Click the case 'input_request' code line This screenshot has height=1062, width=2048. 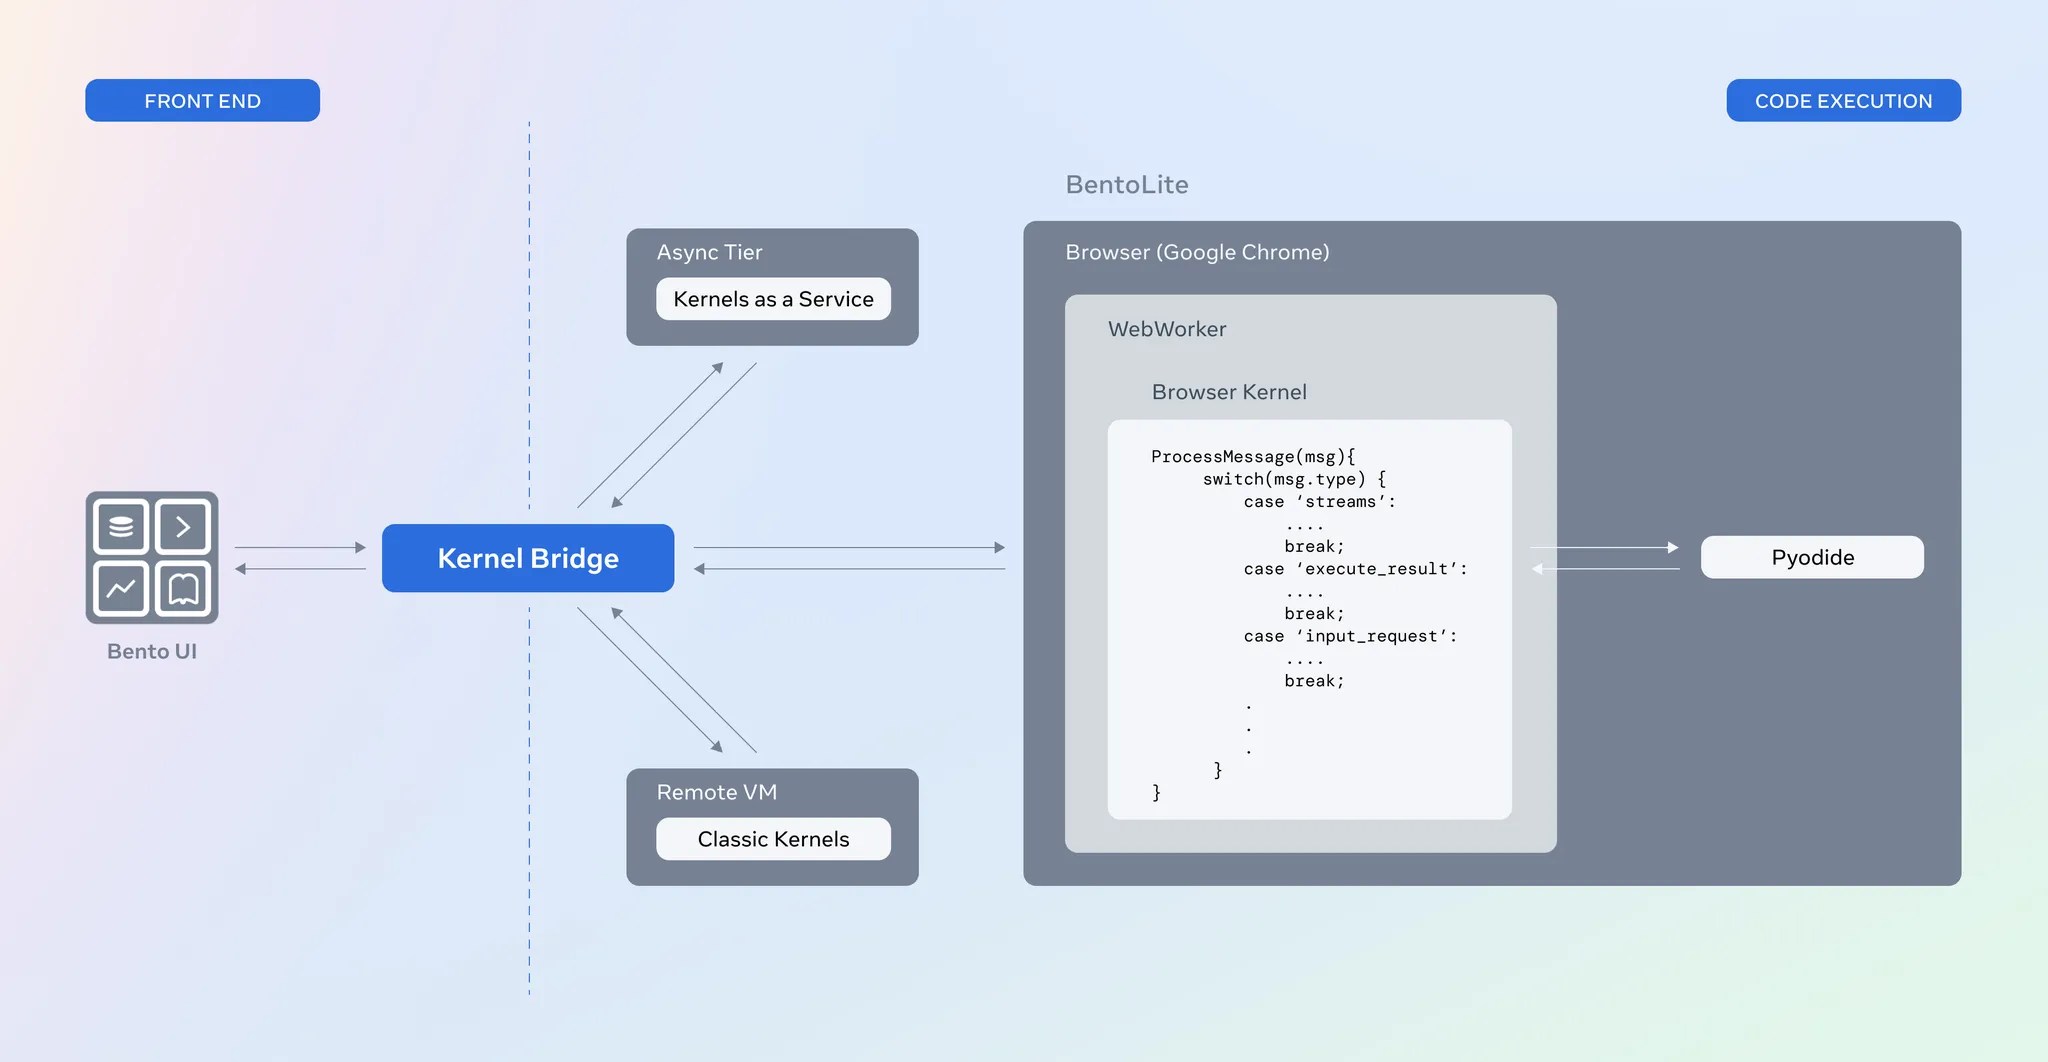tap(1350, 636)
